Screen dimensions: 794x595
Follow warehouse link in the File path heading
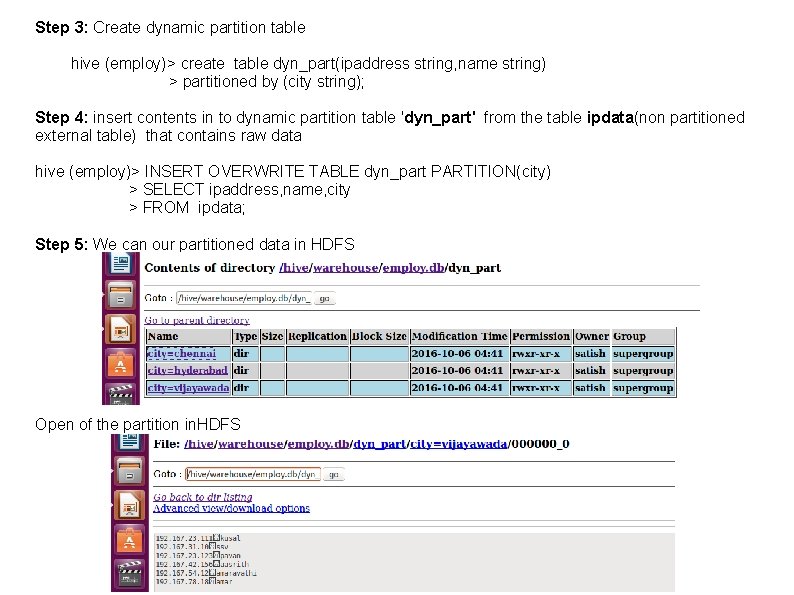point(251,444)
